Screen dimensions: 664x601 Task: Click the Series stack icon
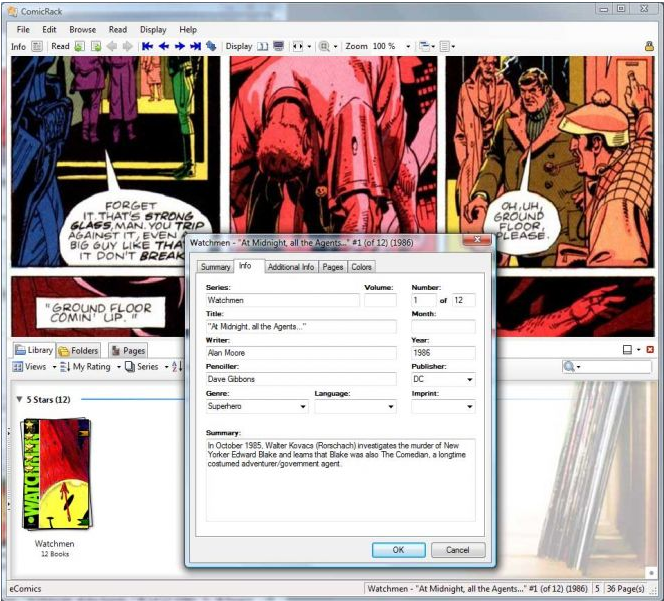point(130,367)
